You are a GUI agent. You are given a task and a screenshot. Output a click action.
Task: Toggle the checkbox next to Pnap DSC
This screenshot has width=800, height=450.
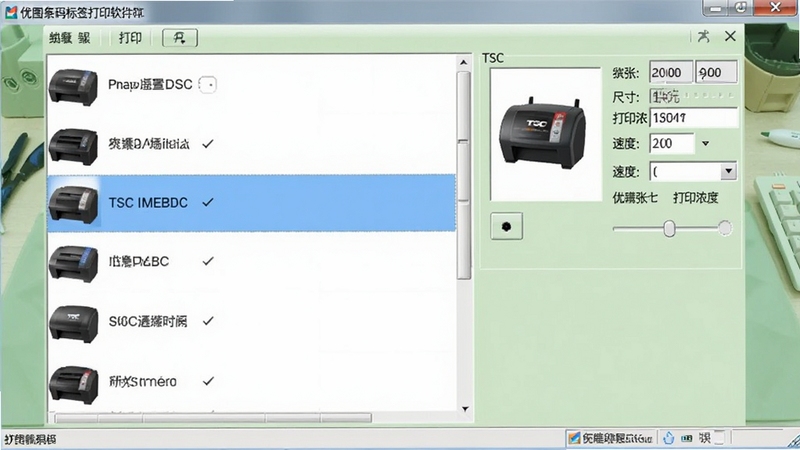coord(208,85)
